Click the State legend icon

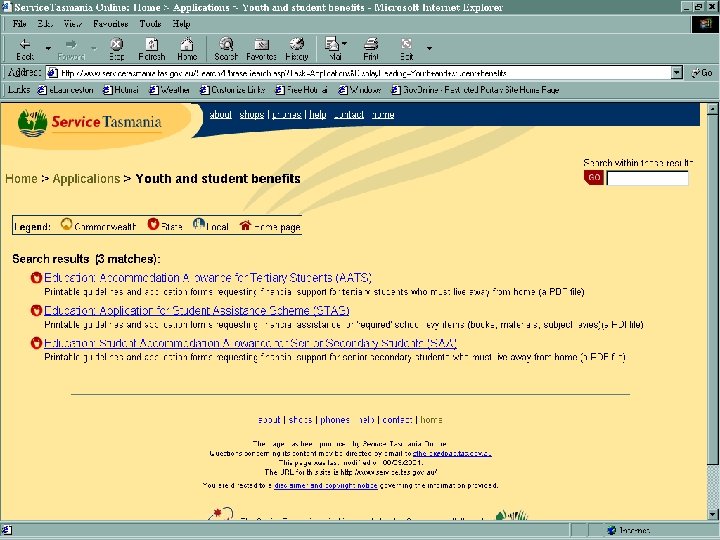coord(153,224)
